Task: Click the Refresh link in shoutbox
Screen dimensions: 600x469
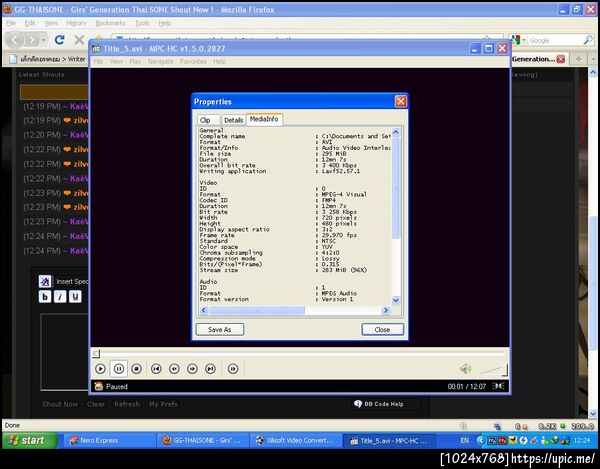Action: (x=127, y=404)
